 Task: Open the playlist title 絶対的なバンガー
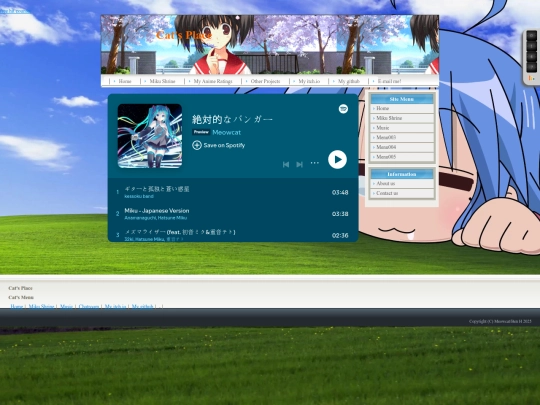(232, 120)
